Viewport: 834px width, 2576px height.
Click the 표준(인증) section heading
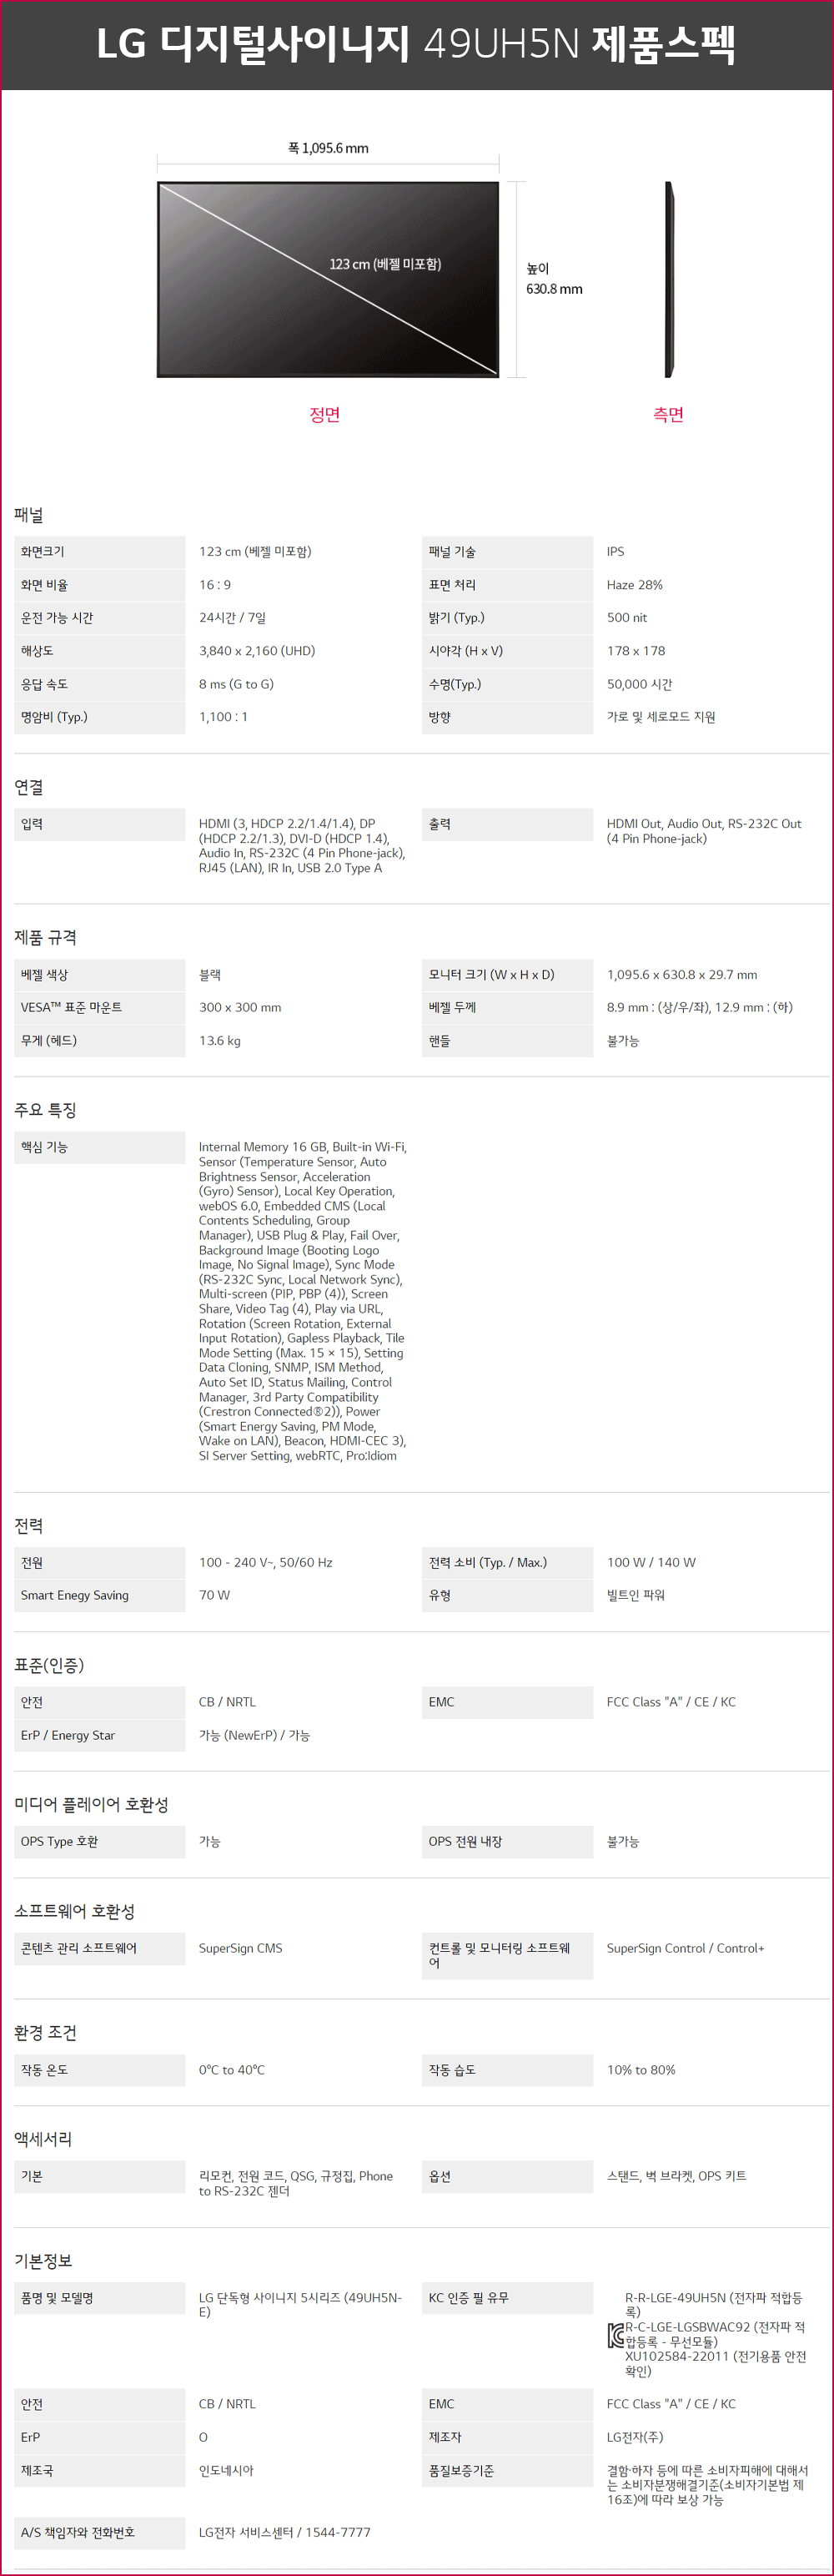[x=49, y=1664]
